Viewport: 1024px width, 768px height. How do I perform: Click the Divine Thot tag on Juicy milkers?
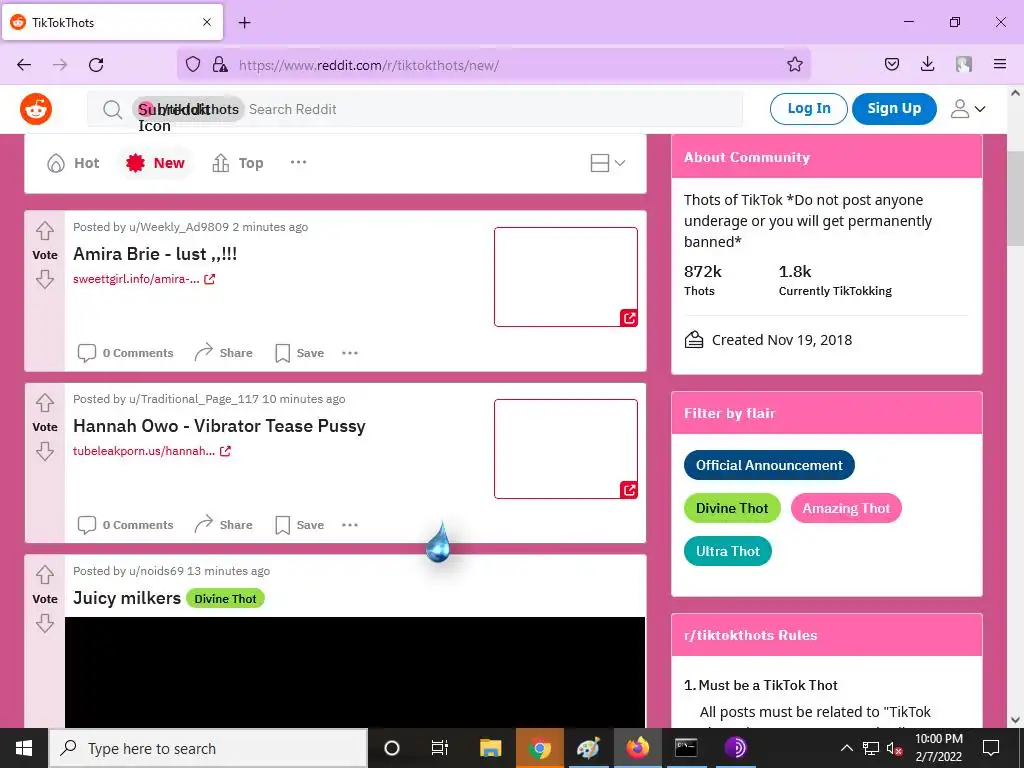click(x=225, y=599)
